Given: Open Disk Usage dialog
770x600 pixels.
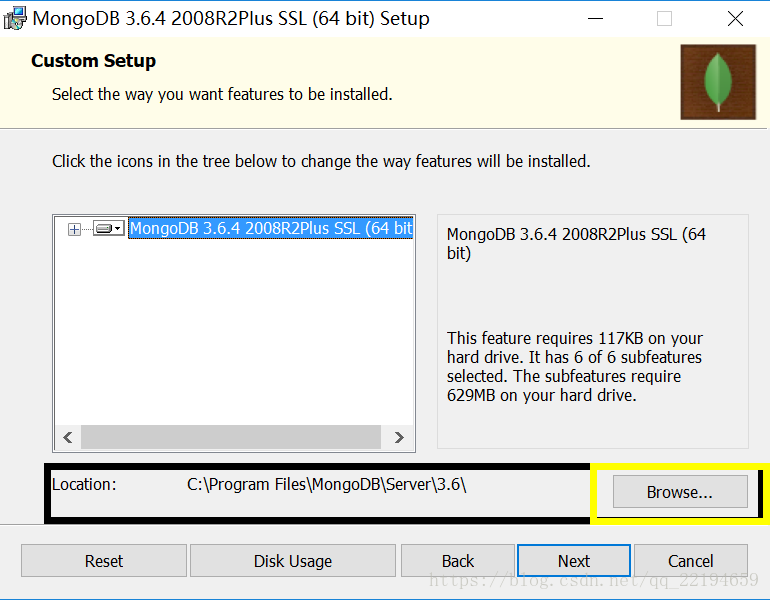Looking at the screenshot, I should 293,561.
